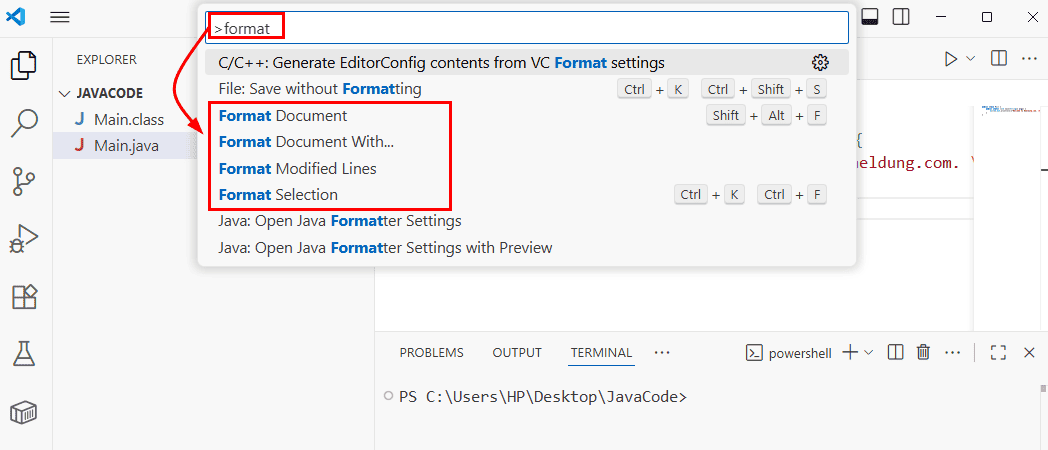
Task: Switch to the PROBLEMS tab
Action: (431, 352)
